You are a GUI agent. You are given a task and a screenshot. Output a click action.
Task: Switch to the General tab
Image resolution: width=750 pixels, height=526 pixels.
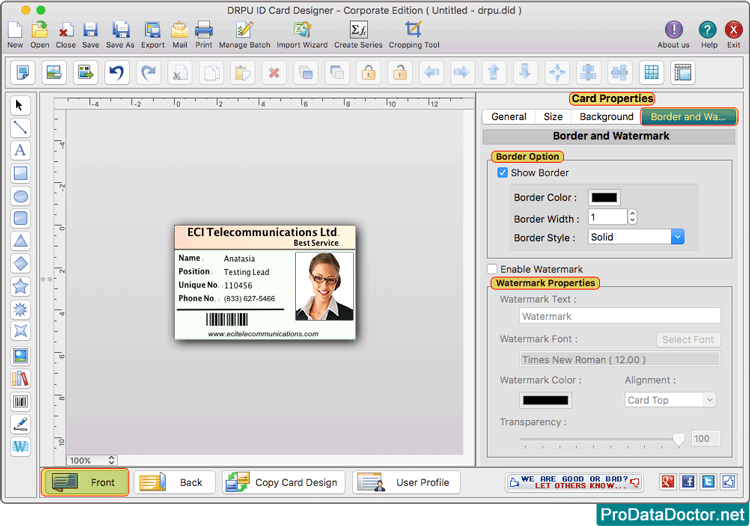click(x=508, y=117)
